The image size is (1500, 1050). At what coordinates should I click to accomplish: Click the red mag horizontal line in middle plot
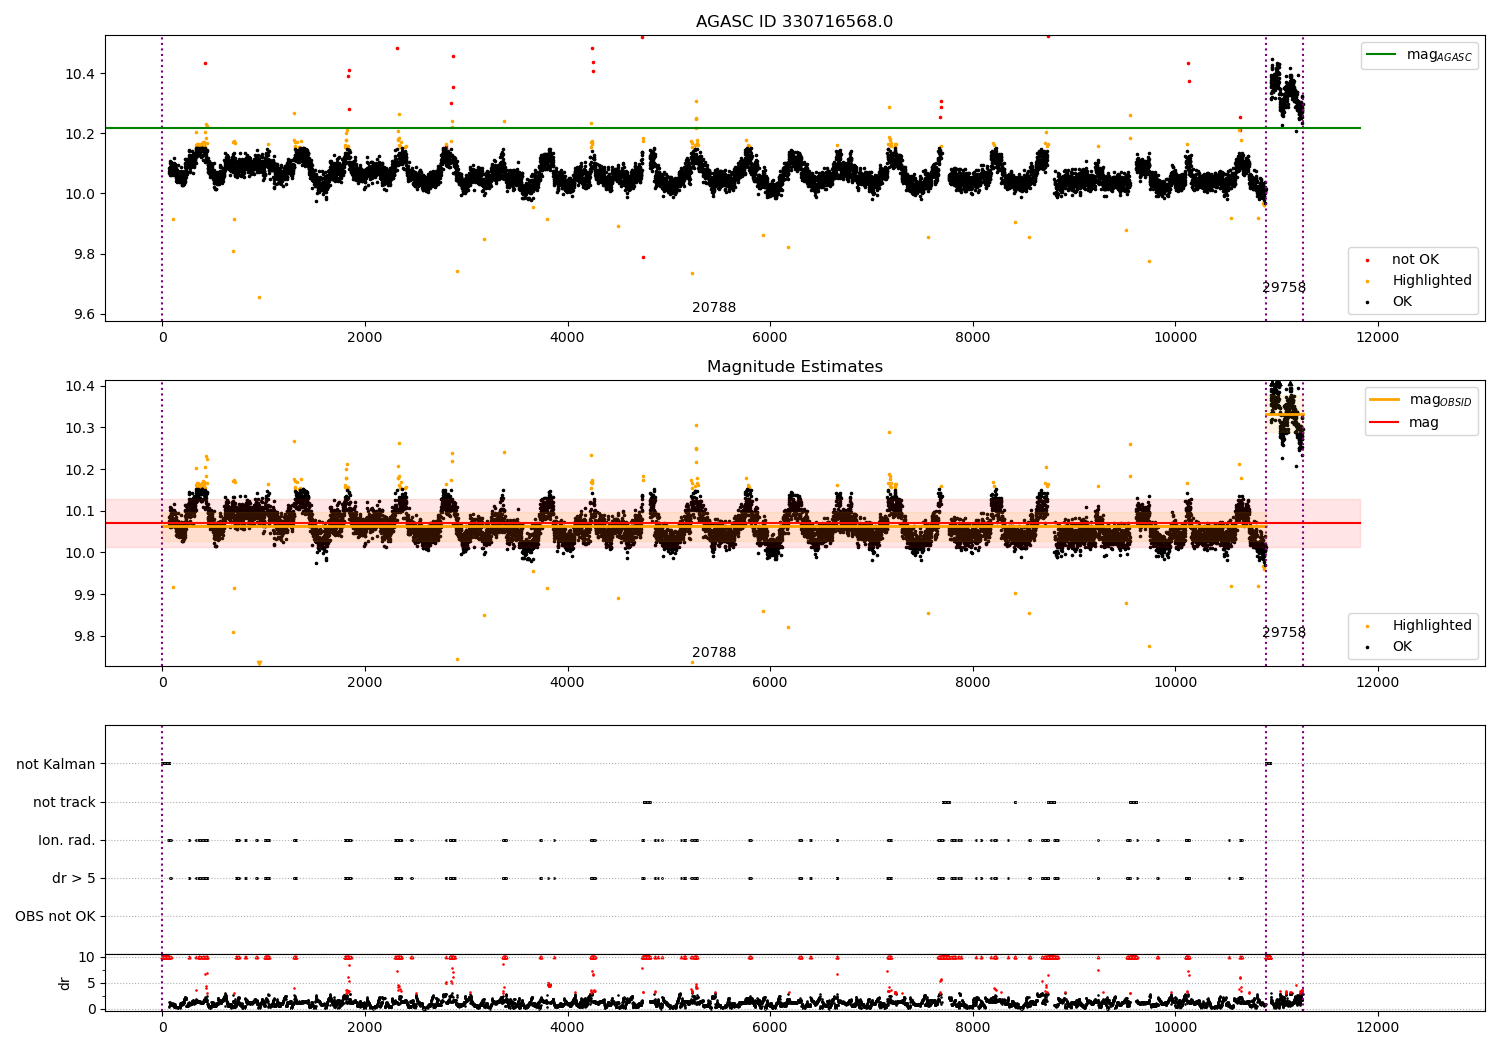tap(733, 523)
